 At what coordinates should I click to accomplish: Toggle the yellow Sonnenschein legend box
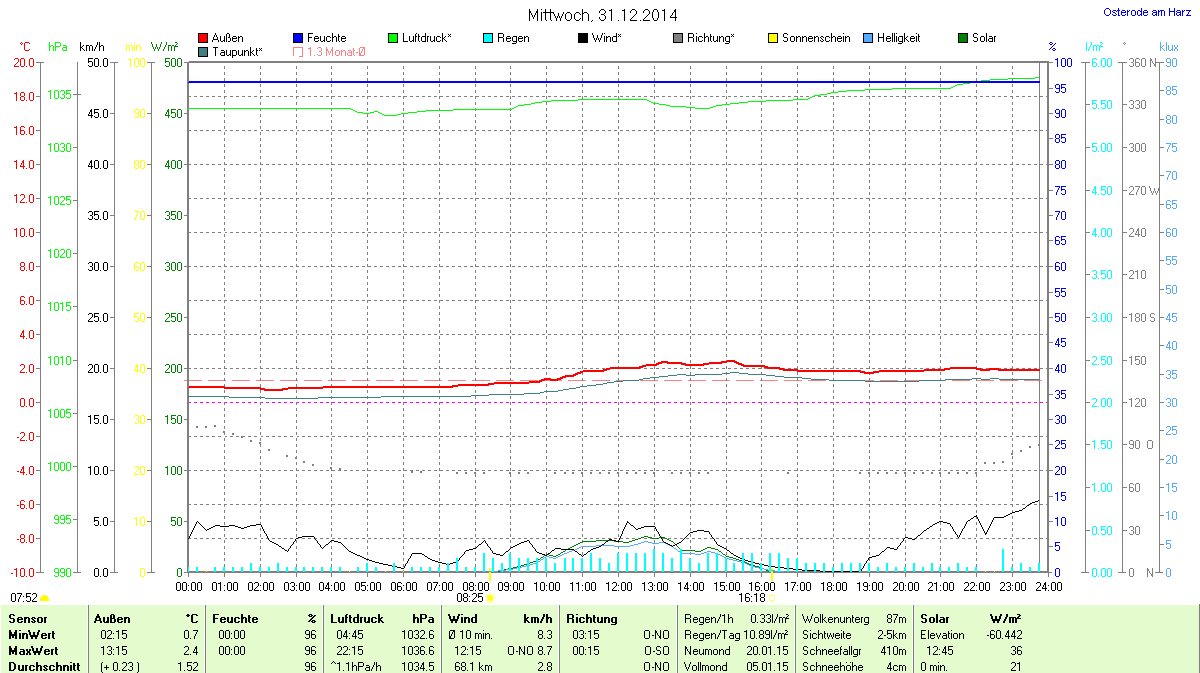tap(773, 38)
